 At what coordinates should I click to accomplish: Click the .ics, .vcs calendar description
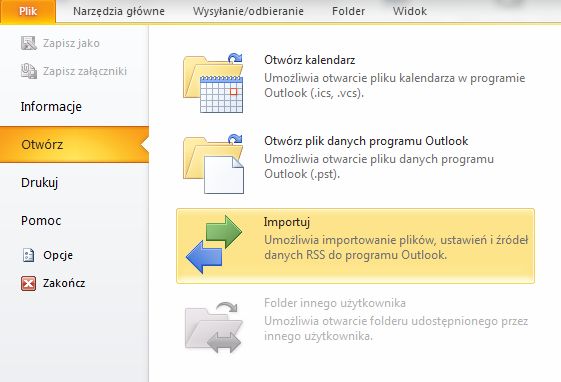(x=395, y=85)
